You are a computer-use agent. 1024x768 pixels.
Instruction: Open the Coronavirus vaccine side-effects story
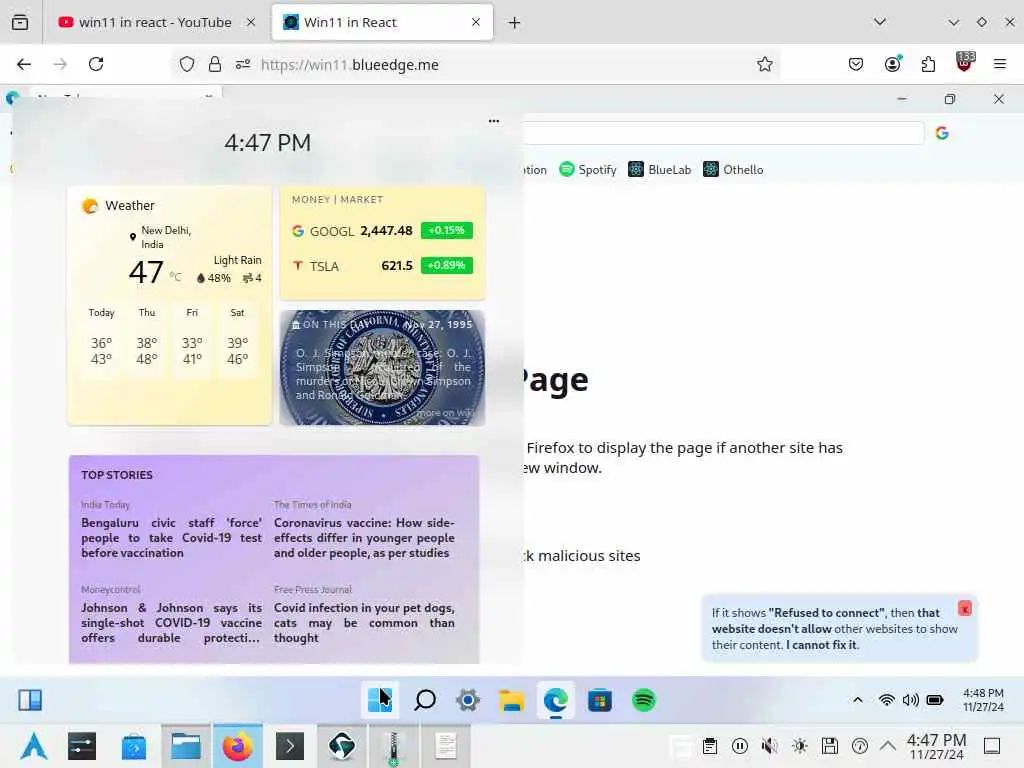[364, 537]
